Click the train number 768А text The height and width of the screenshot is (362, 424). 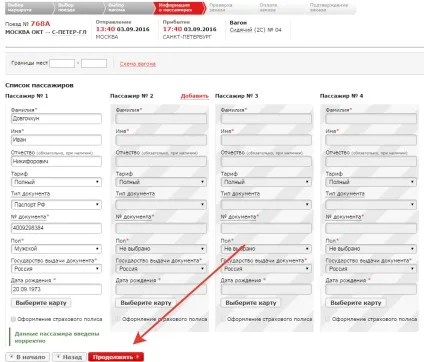[40, 24]
